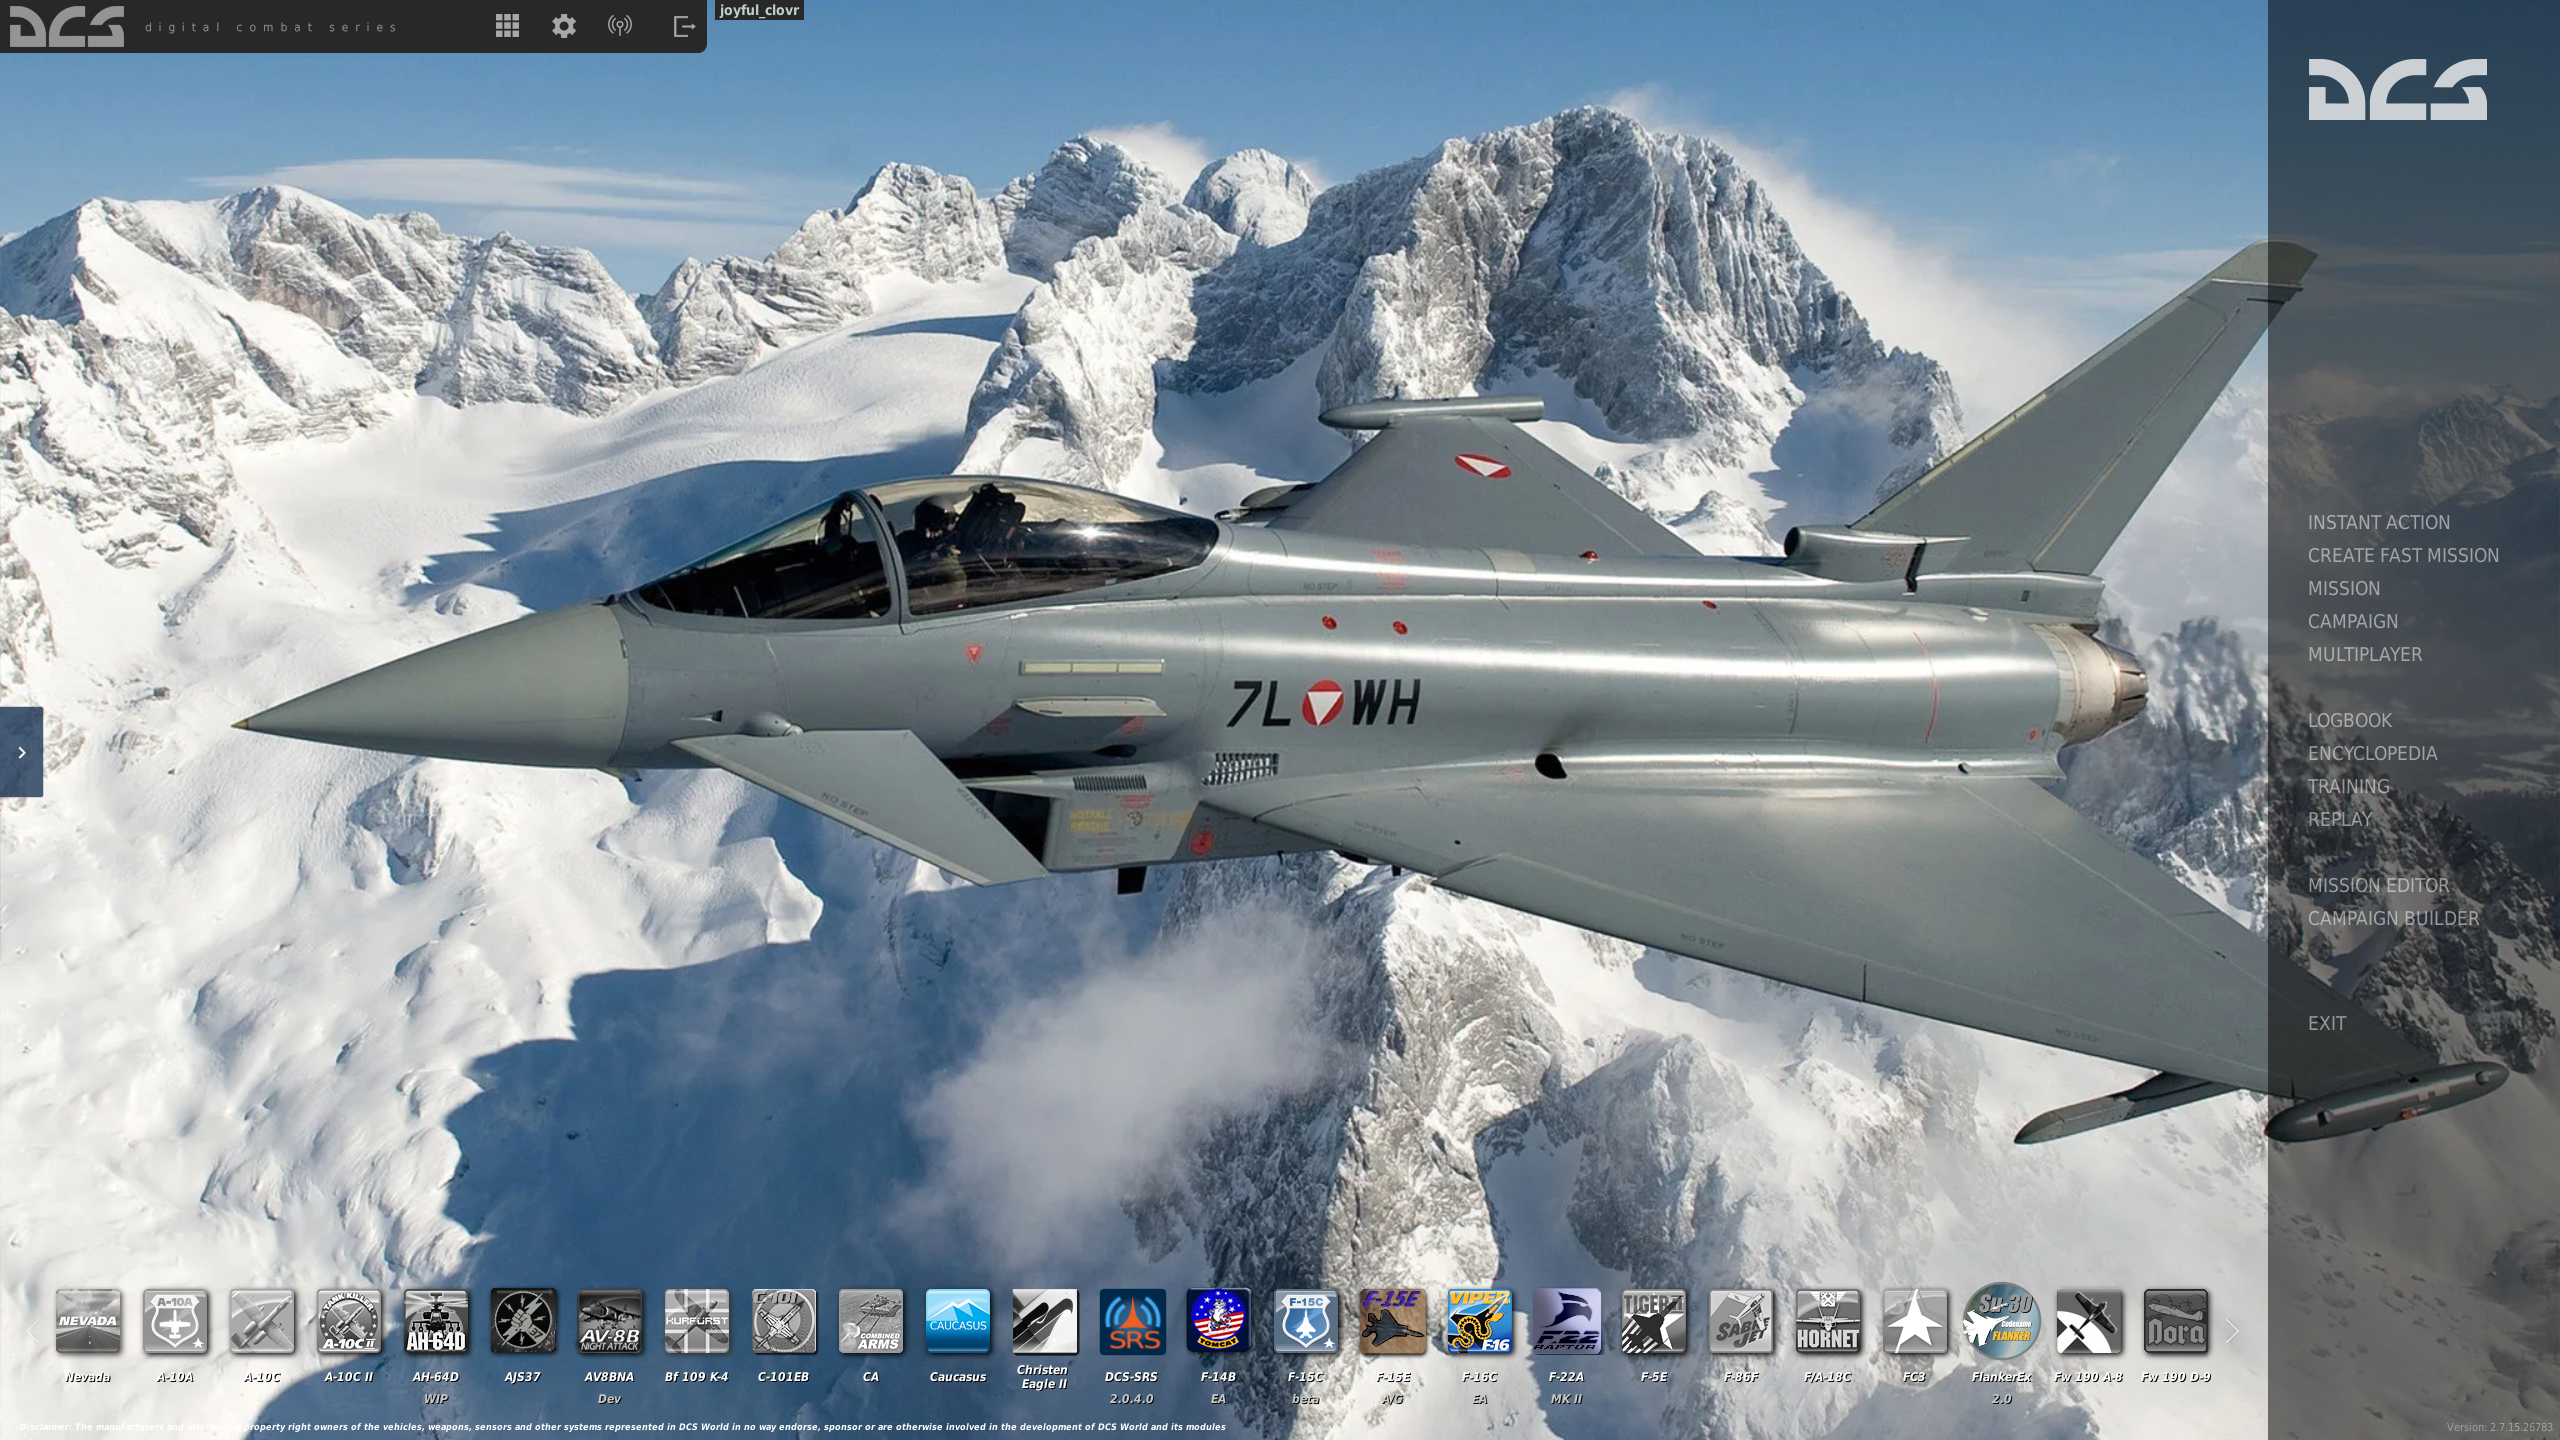Open CREATE FAST MISSION
Screen dimensions: 2560x1440
click(2403, 555)
